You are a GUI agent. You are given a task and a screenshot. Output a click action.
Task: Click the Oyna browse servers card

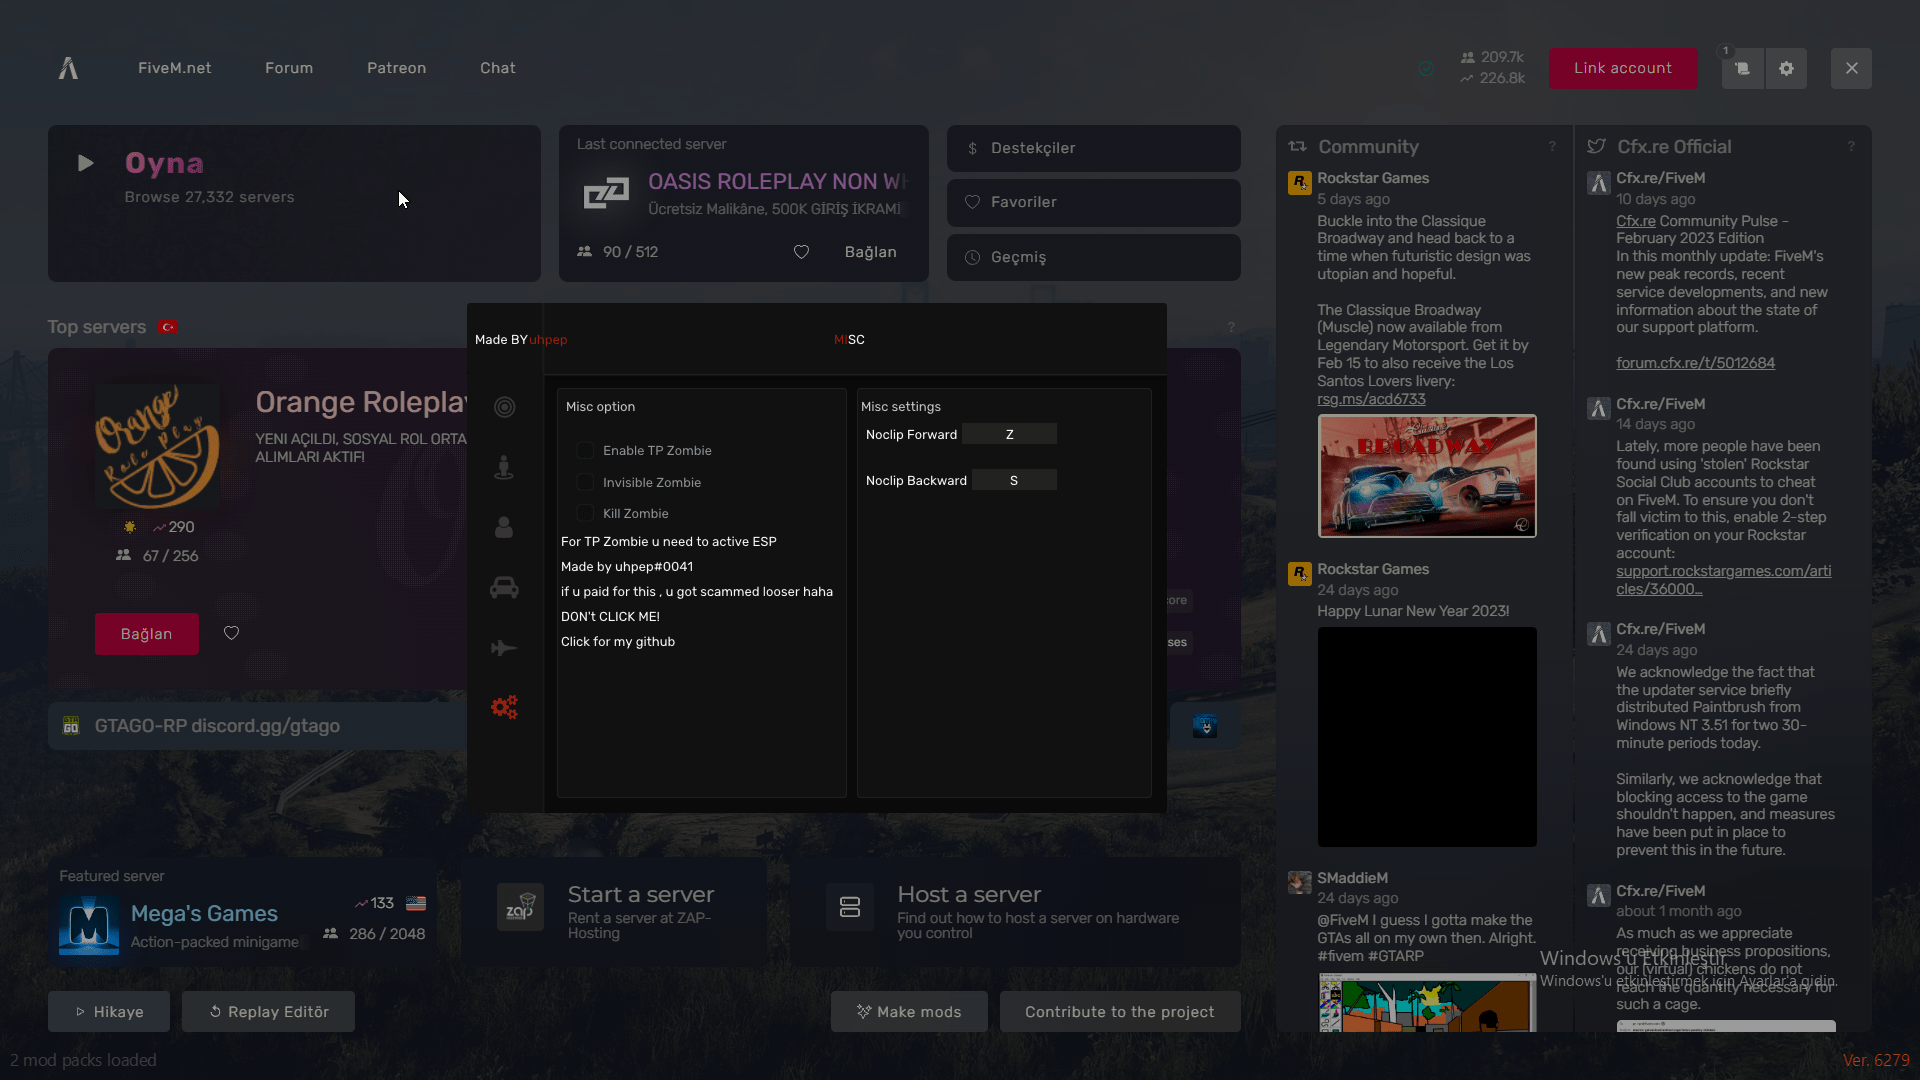[294, 203]
